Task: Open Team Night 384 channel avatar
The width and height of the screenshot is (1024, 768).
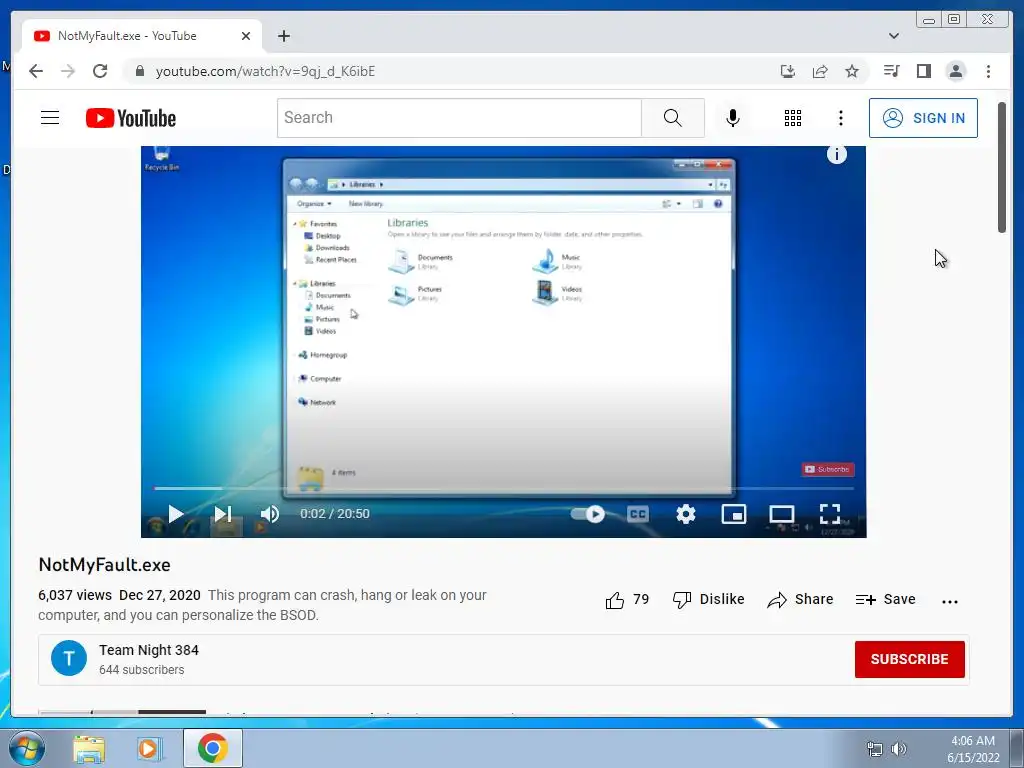Action: point(69,658)
